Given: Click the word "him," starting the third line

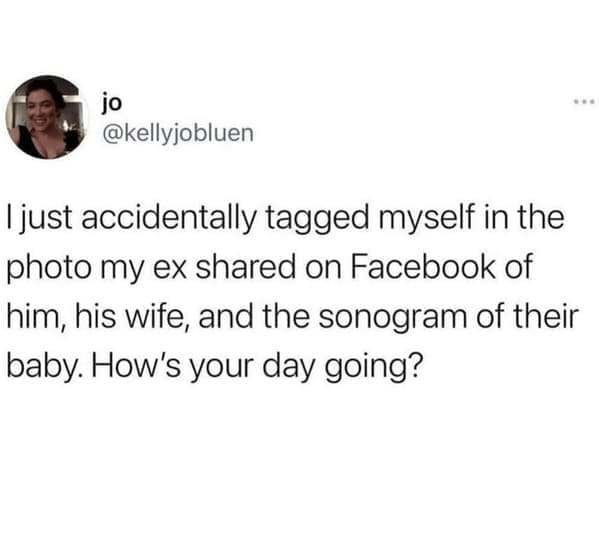Looking at the screenshot, I should [36, 315].
